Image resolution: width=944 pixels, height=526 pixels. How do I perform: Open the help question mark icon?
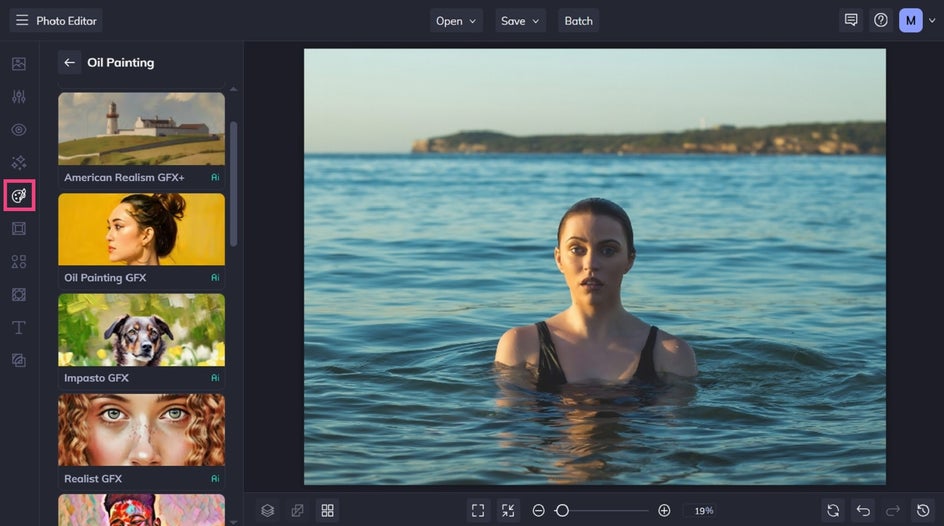tap(880, 20)
